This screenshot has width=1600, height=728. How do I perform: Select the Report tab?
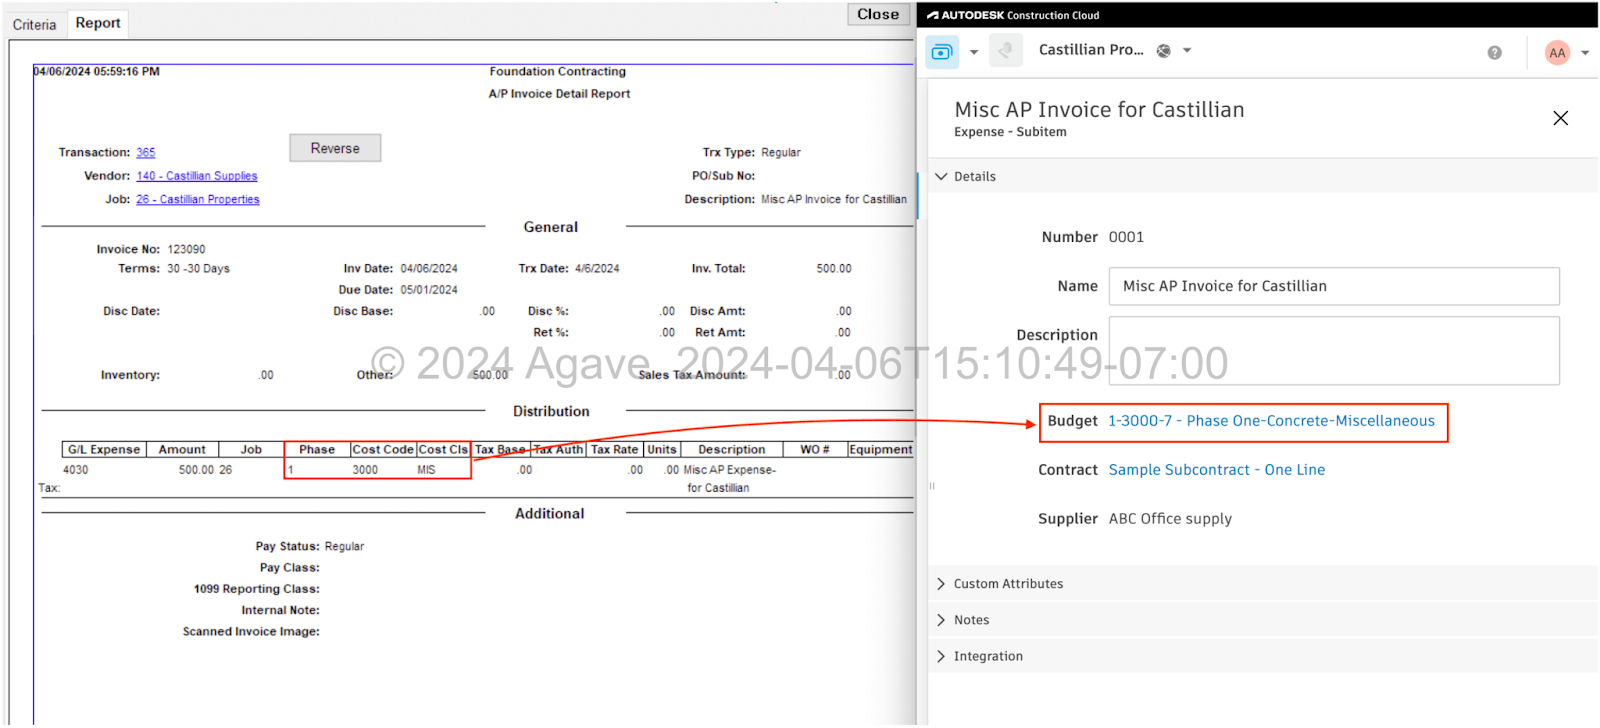pyautogui.click(x=98, y=23)
